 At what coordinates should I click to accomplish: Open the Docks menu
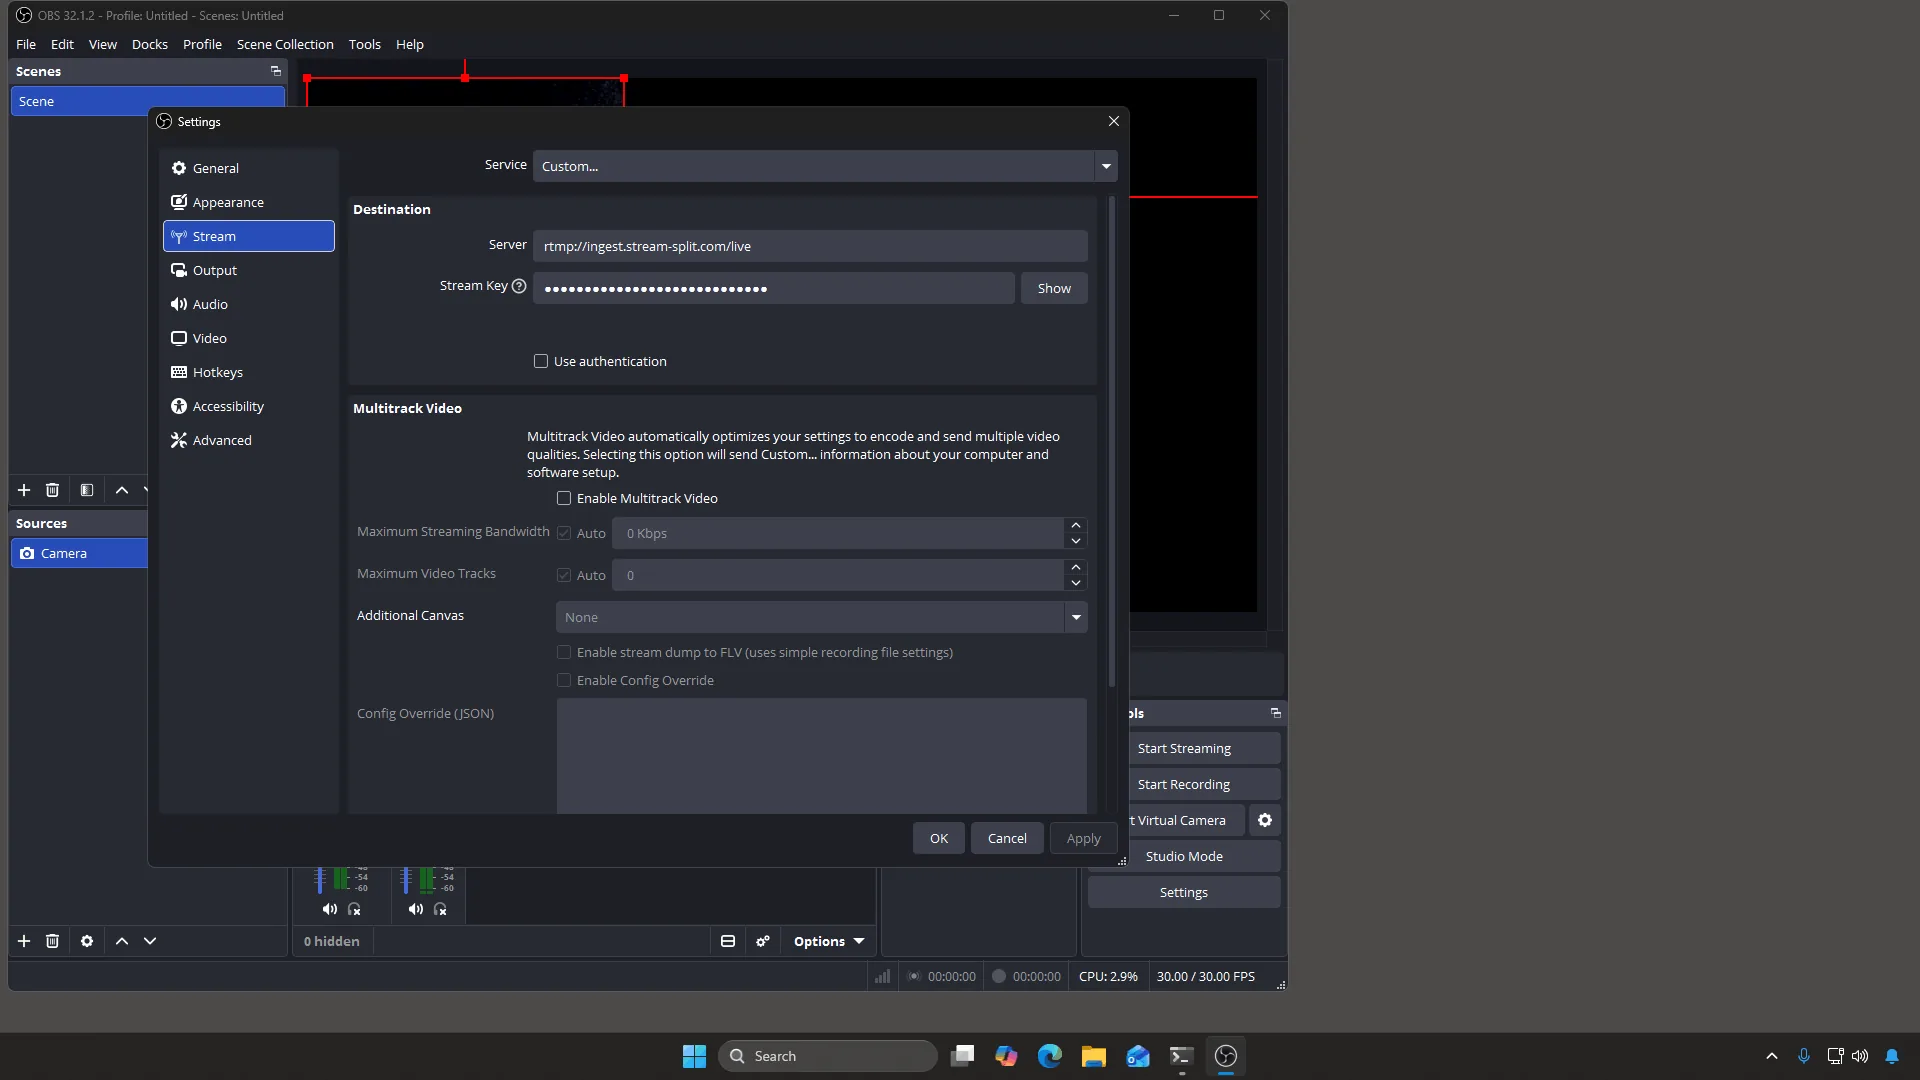pos(150,44)
